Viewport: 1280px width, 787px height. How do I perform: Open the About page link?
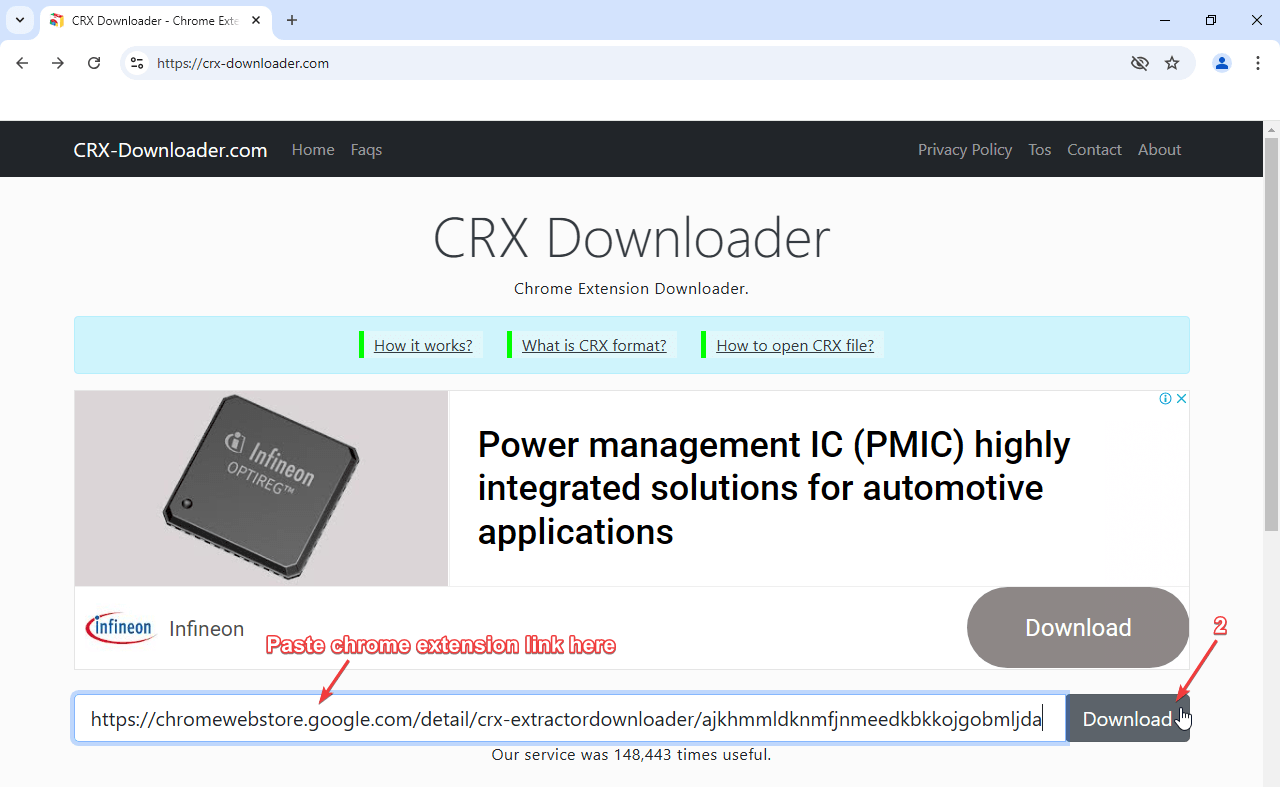(1159, 150)
